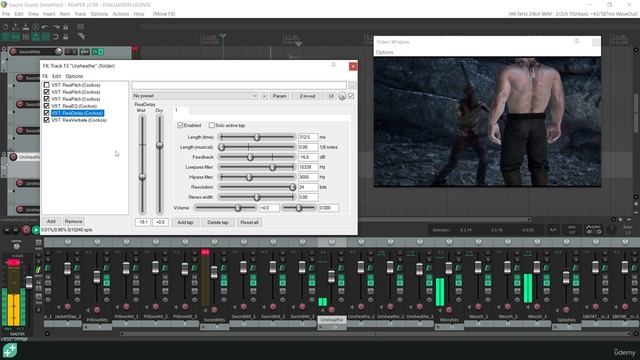The image size is (640, 360).
Task: Click the Lowpass filter slider
Action: [x=257, y=167]
